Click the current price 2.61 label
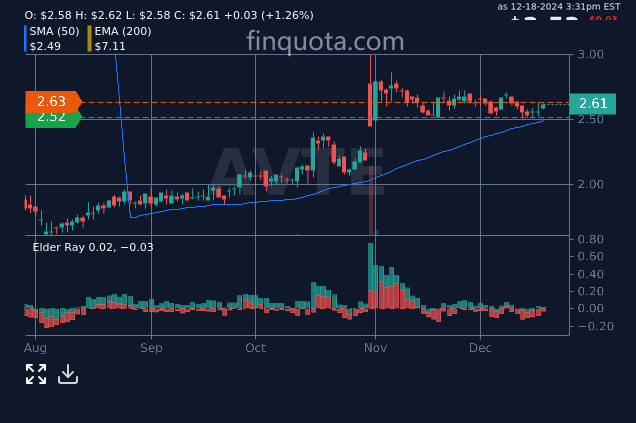Viewport: 636px width, 423px height. [x=593, y=103]
